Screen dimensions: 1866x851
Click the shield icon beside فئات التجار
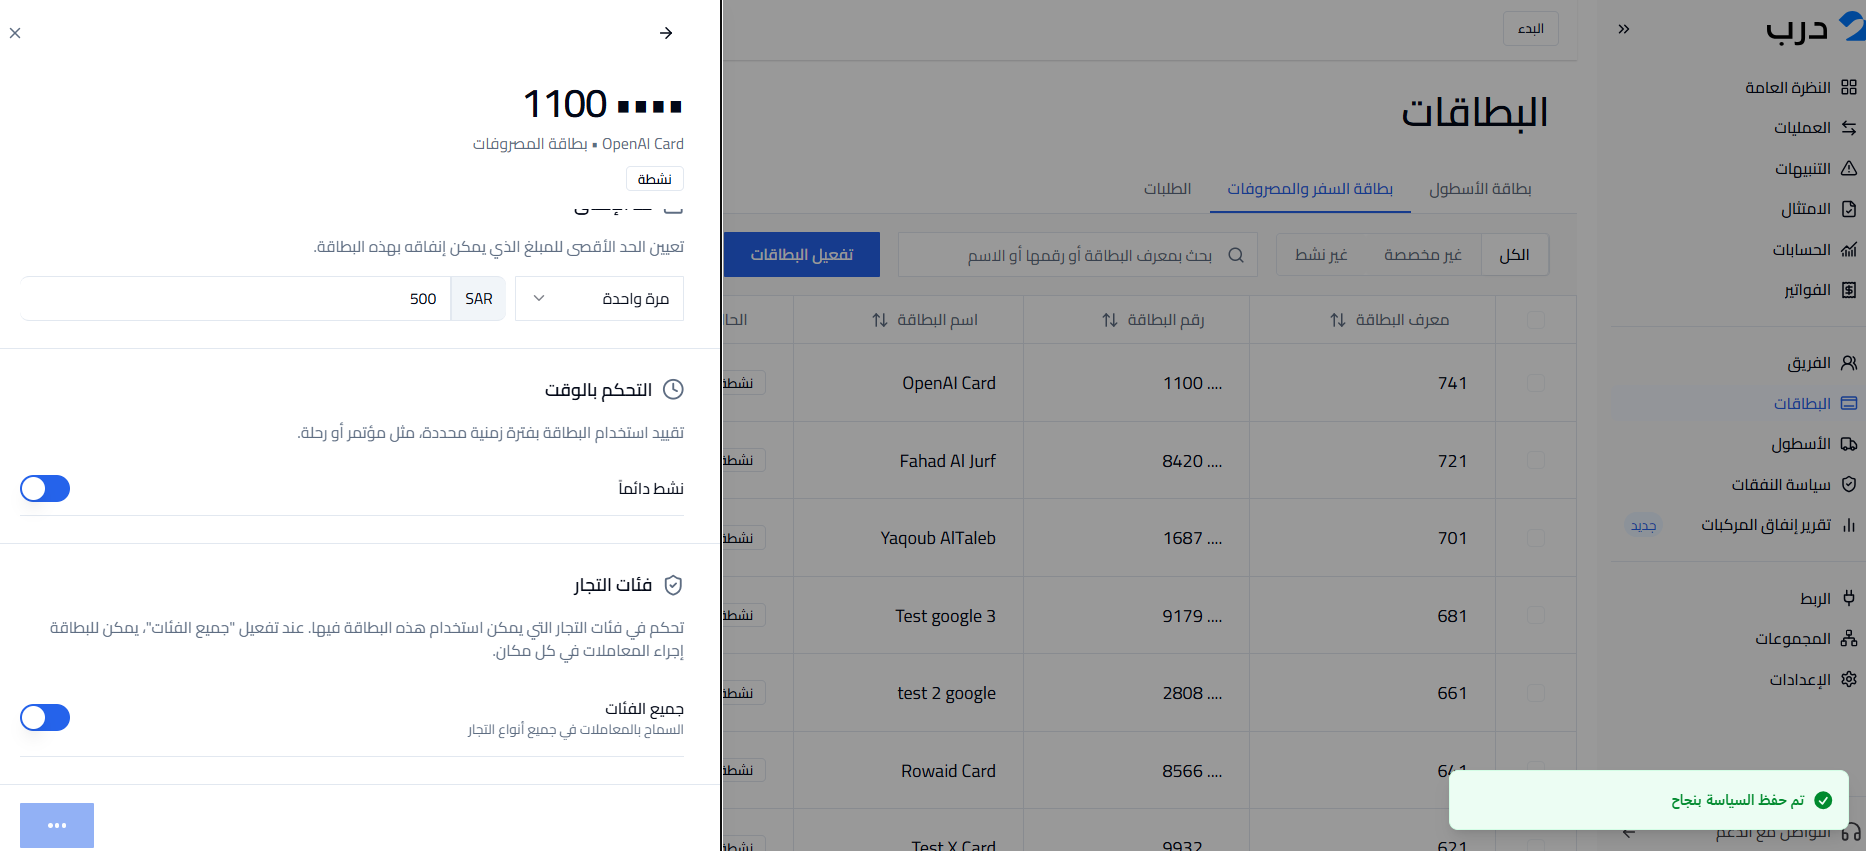(674, 585)
